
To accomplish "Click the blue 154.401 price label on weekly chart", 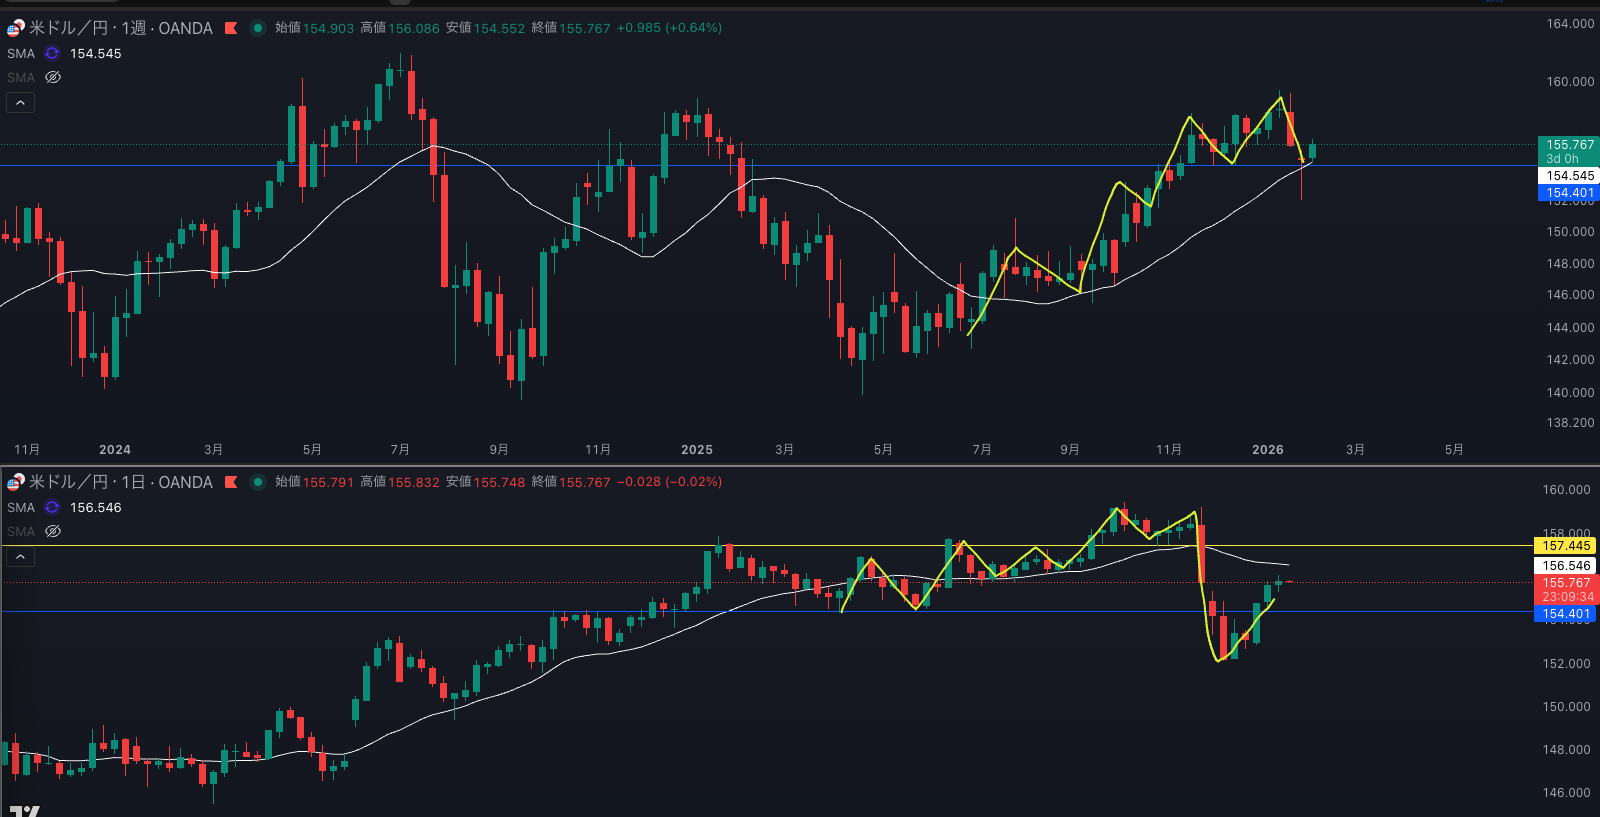I will click(1569, 194).
